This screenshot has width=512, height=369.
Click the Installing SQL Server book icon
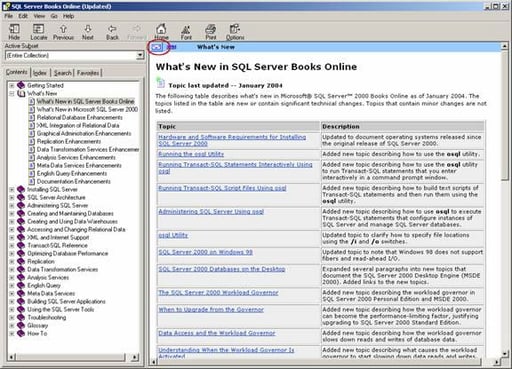click(21, 189)
